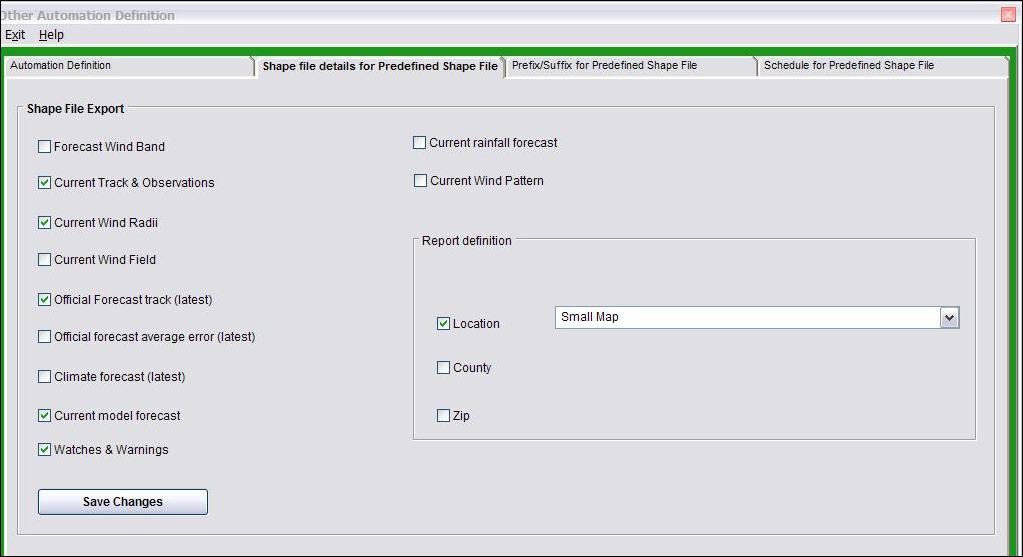
Task: Enable the Forecast Wind Band checkbox
Action: click(x=44, y=147)
